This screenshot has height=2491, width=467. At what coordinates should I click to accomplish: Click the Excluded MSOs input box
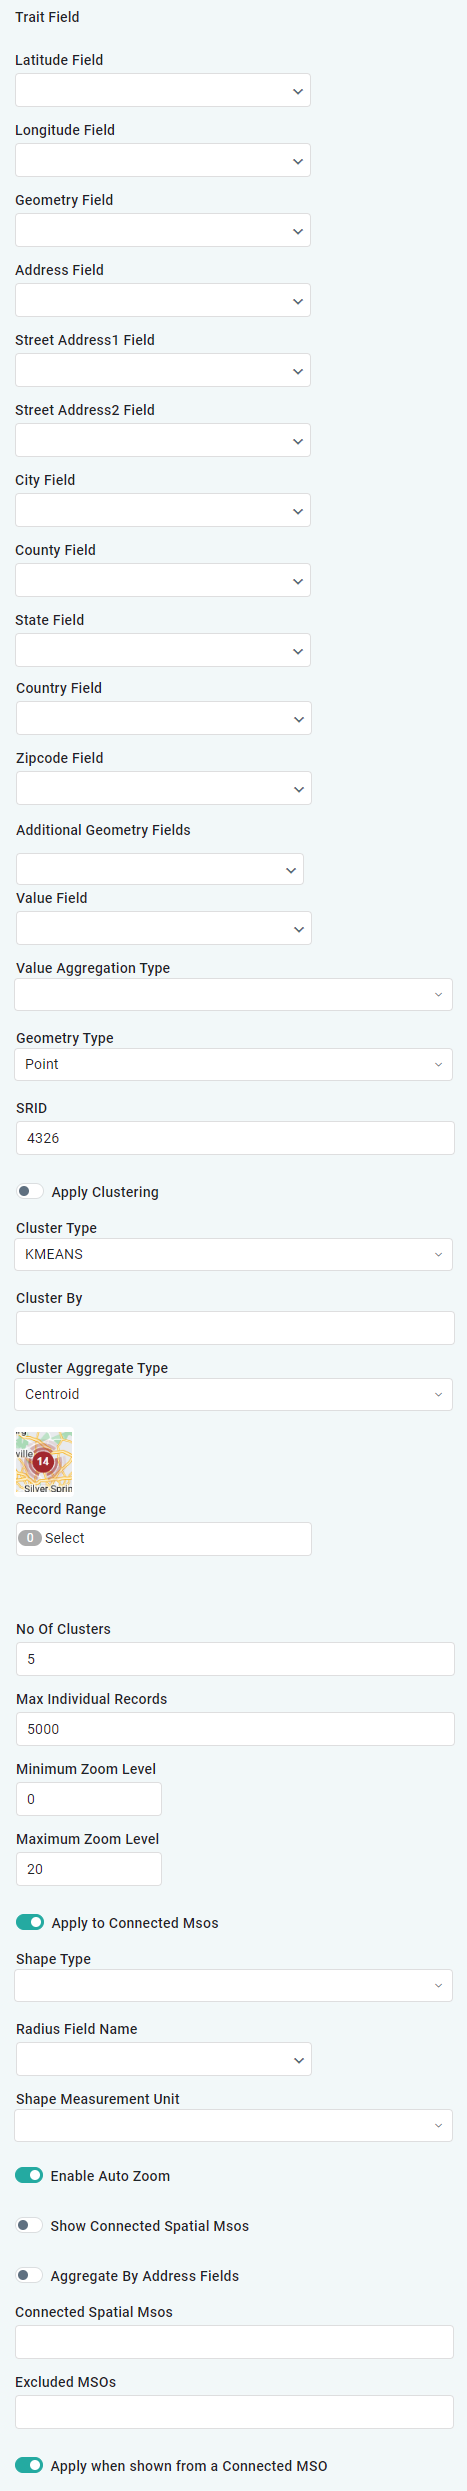235,2412
